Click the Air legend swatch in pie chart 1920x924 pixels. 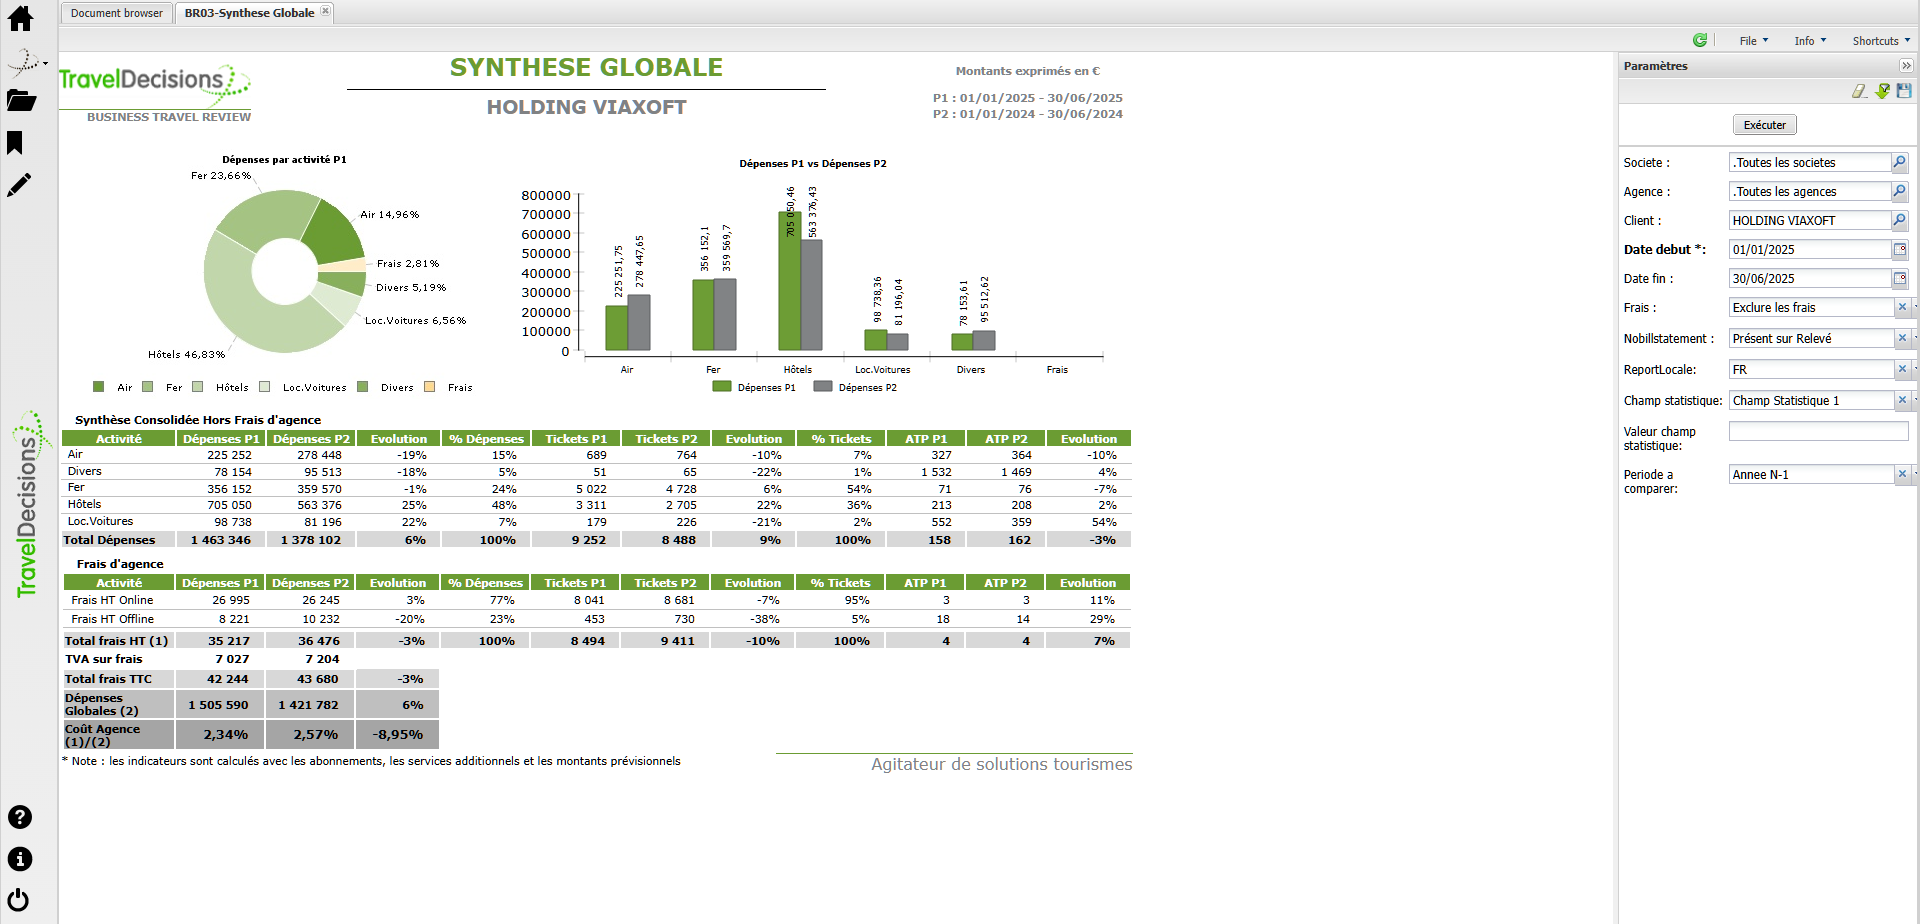(x=98, y=387)
